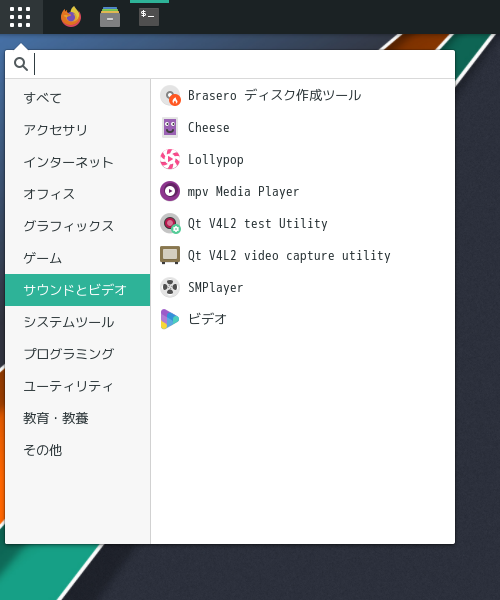The image size is (500, 600).
Task: Select the システムツール category
Action: (78, 322)
